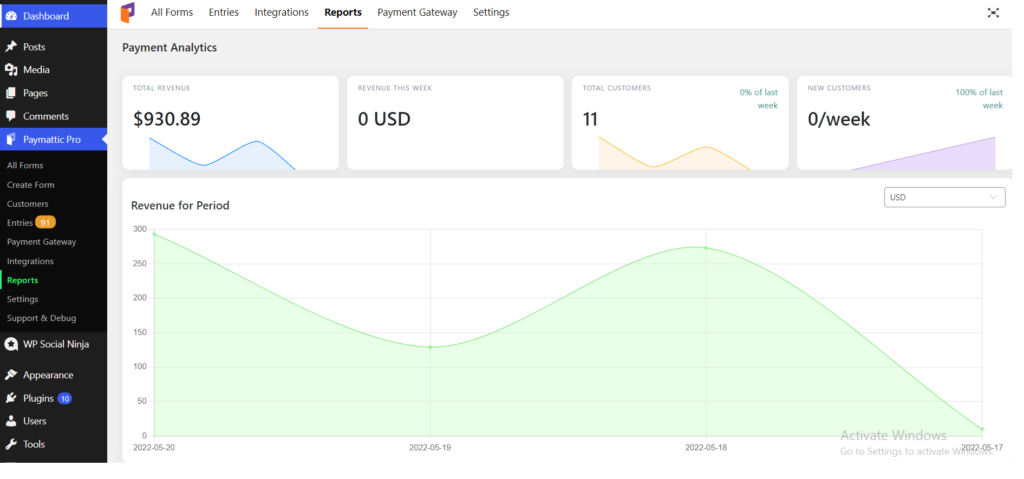Click the Plugins plug icon

pos(11,398)
